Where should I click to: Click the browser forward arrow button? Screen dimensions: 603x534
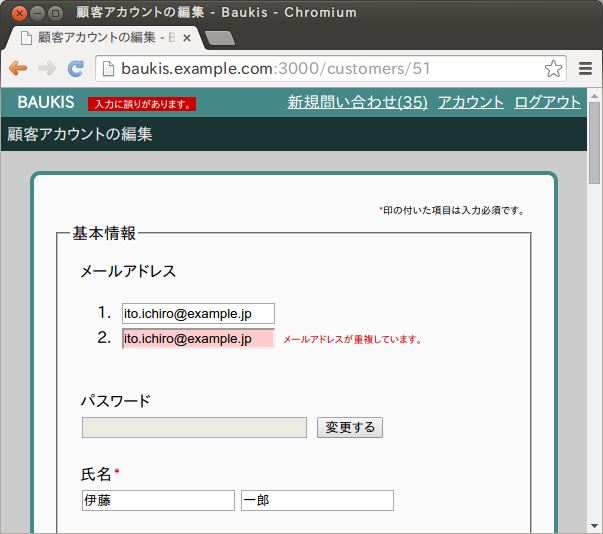coord(47,68)
